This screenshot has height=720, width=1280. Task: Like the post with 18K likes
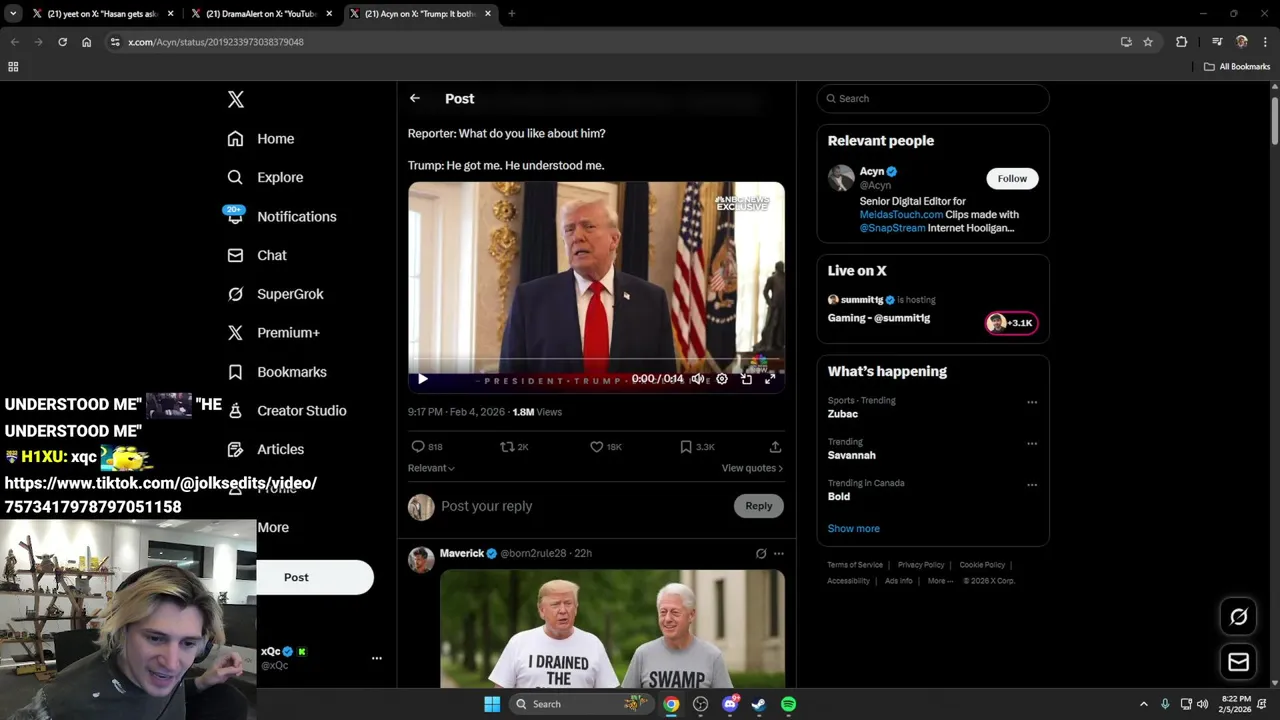(606, 447)
